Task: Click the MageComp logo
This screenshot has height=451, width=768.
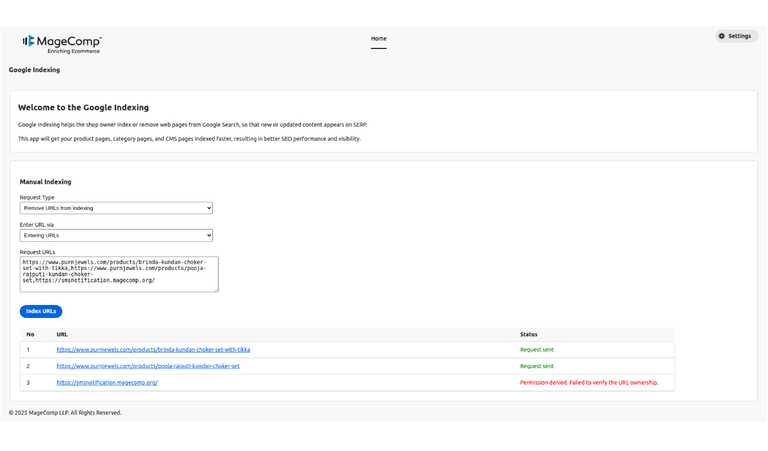Action: (62, 43)
